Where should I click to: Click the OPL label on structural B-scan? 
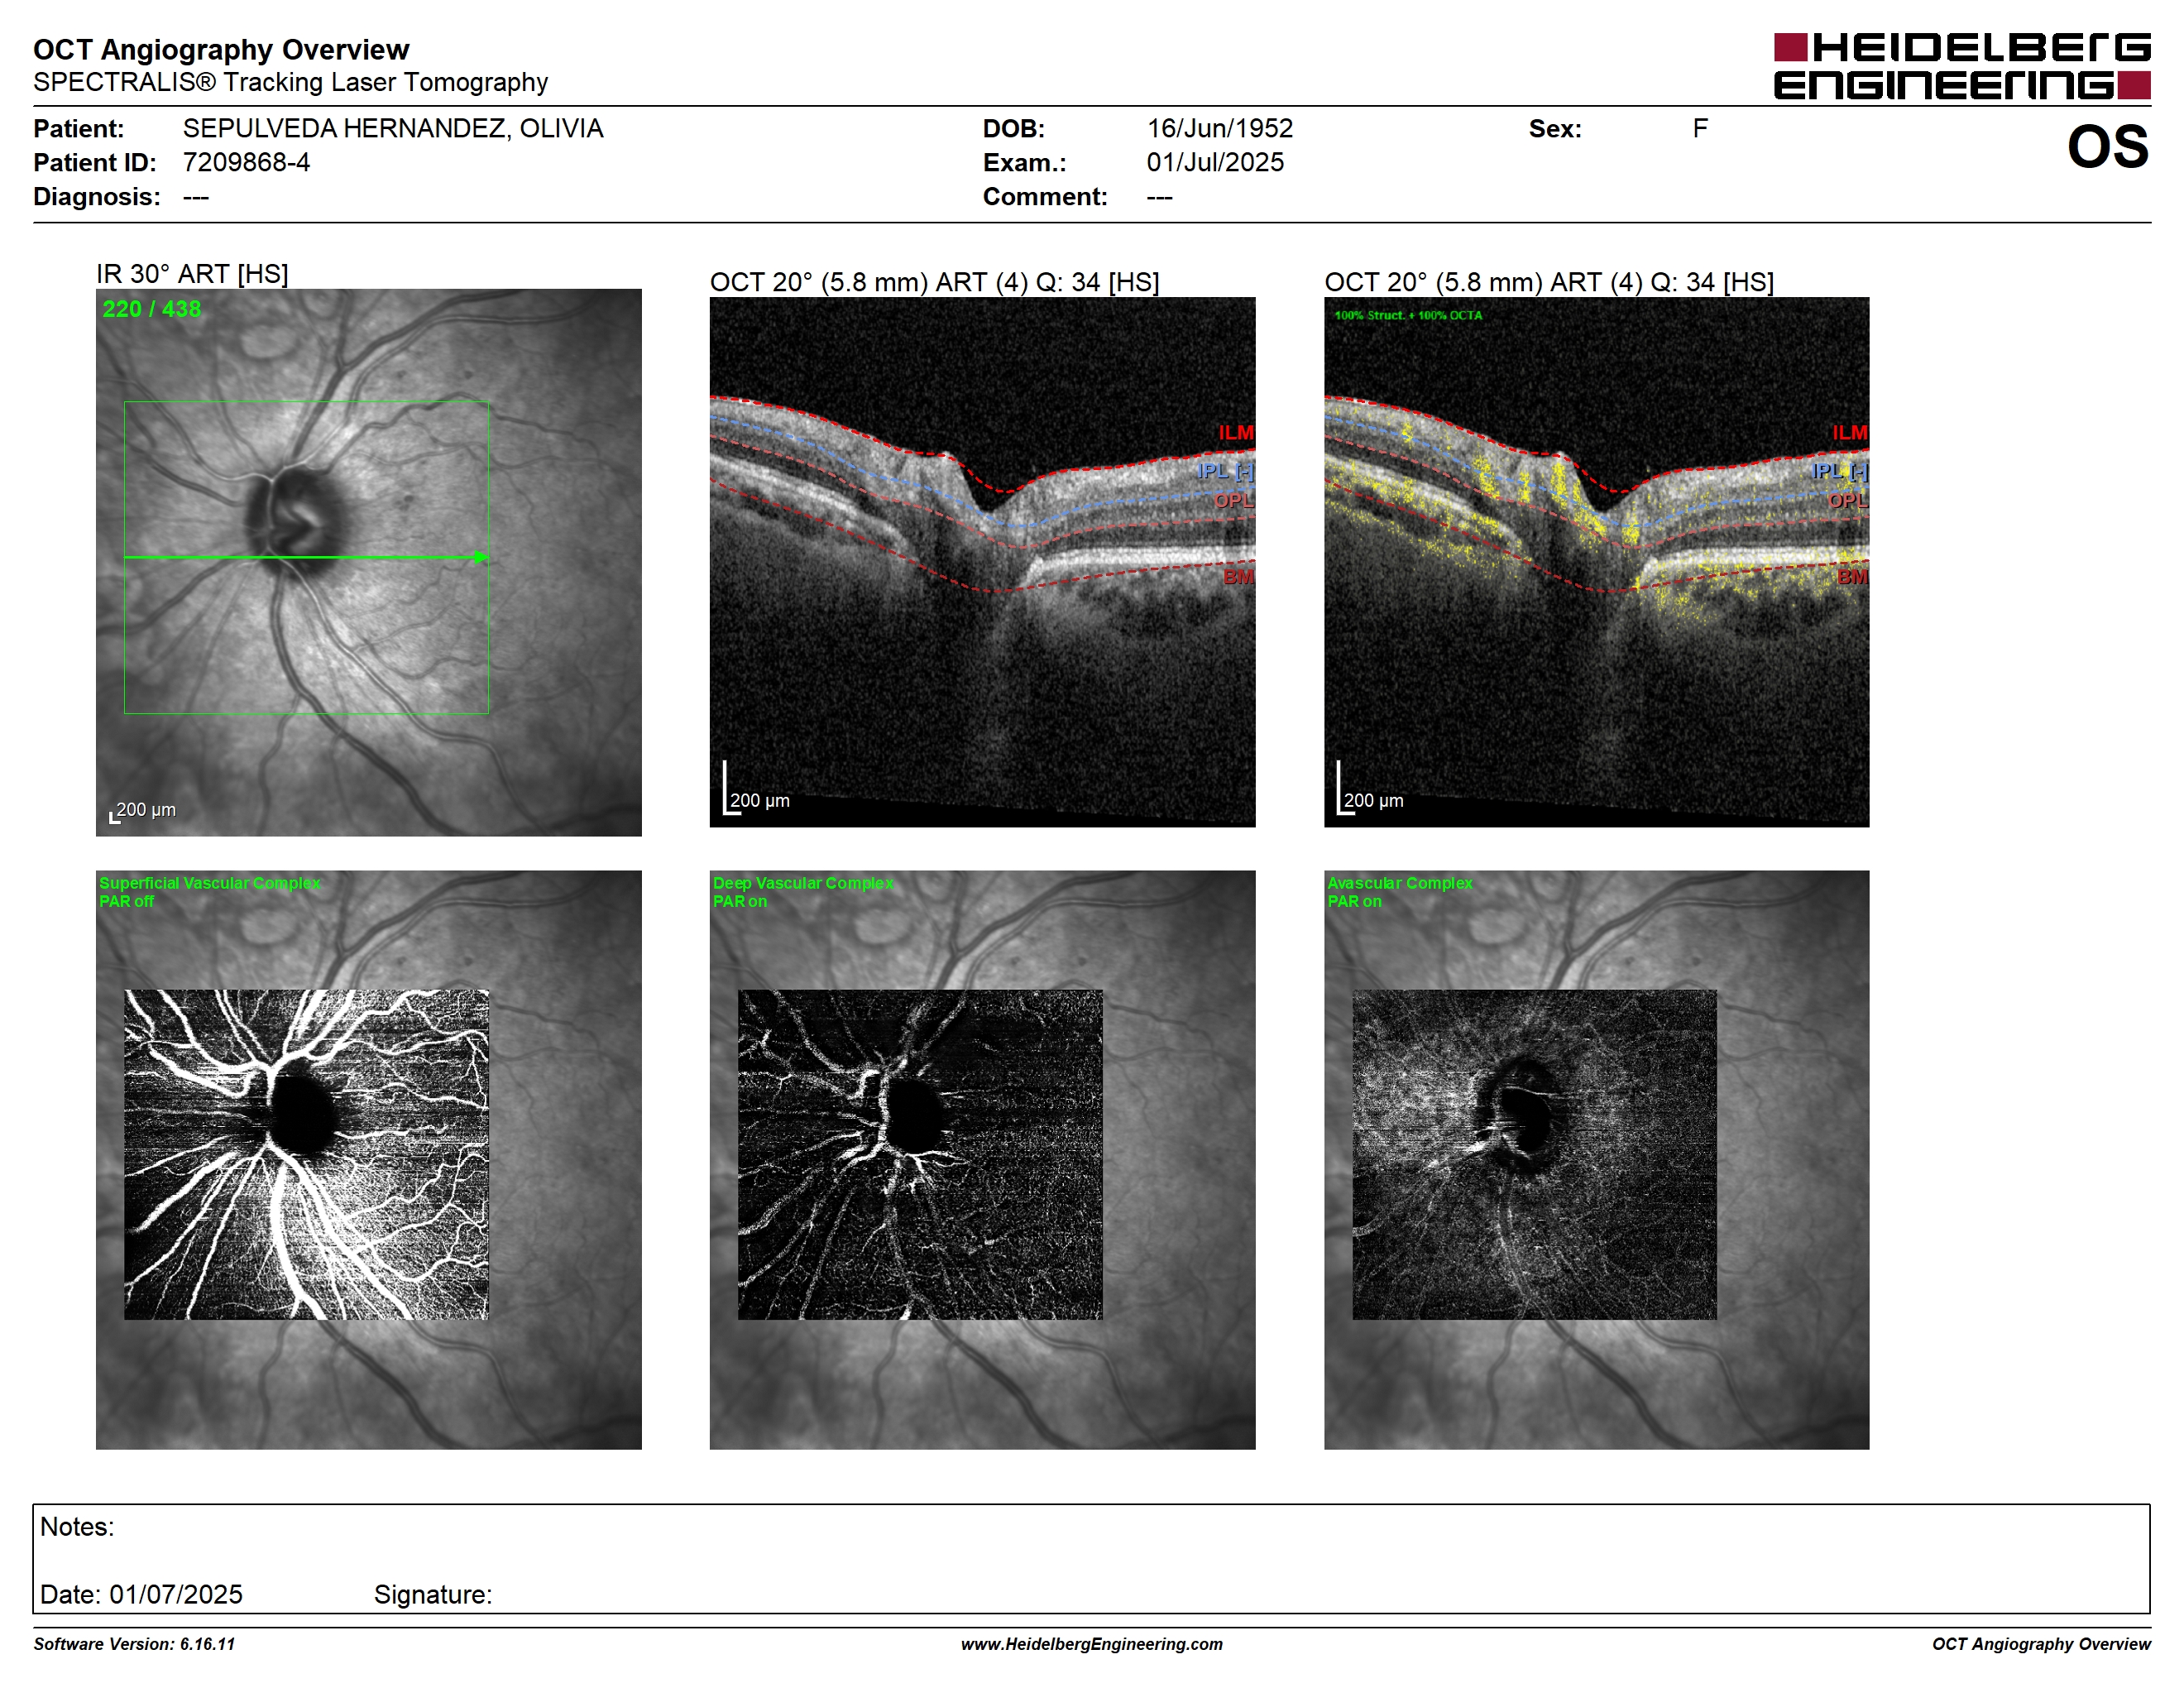[x=1234, y=500]
